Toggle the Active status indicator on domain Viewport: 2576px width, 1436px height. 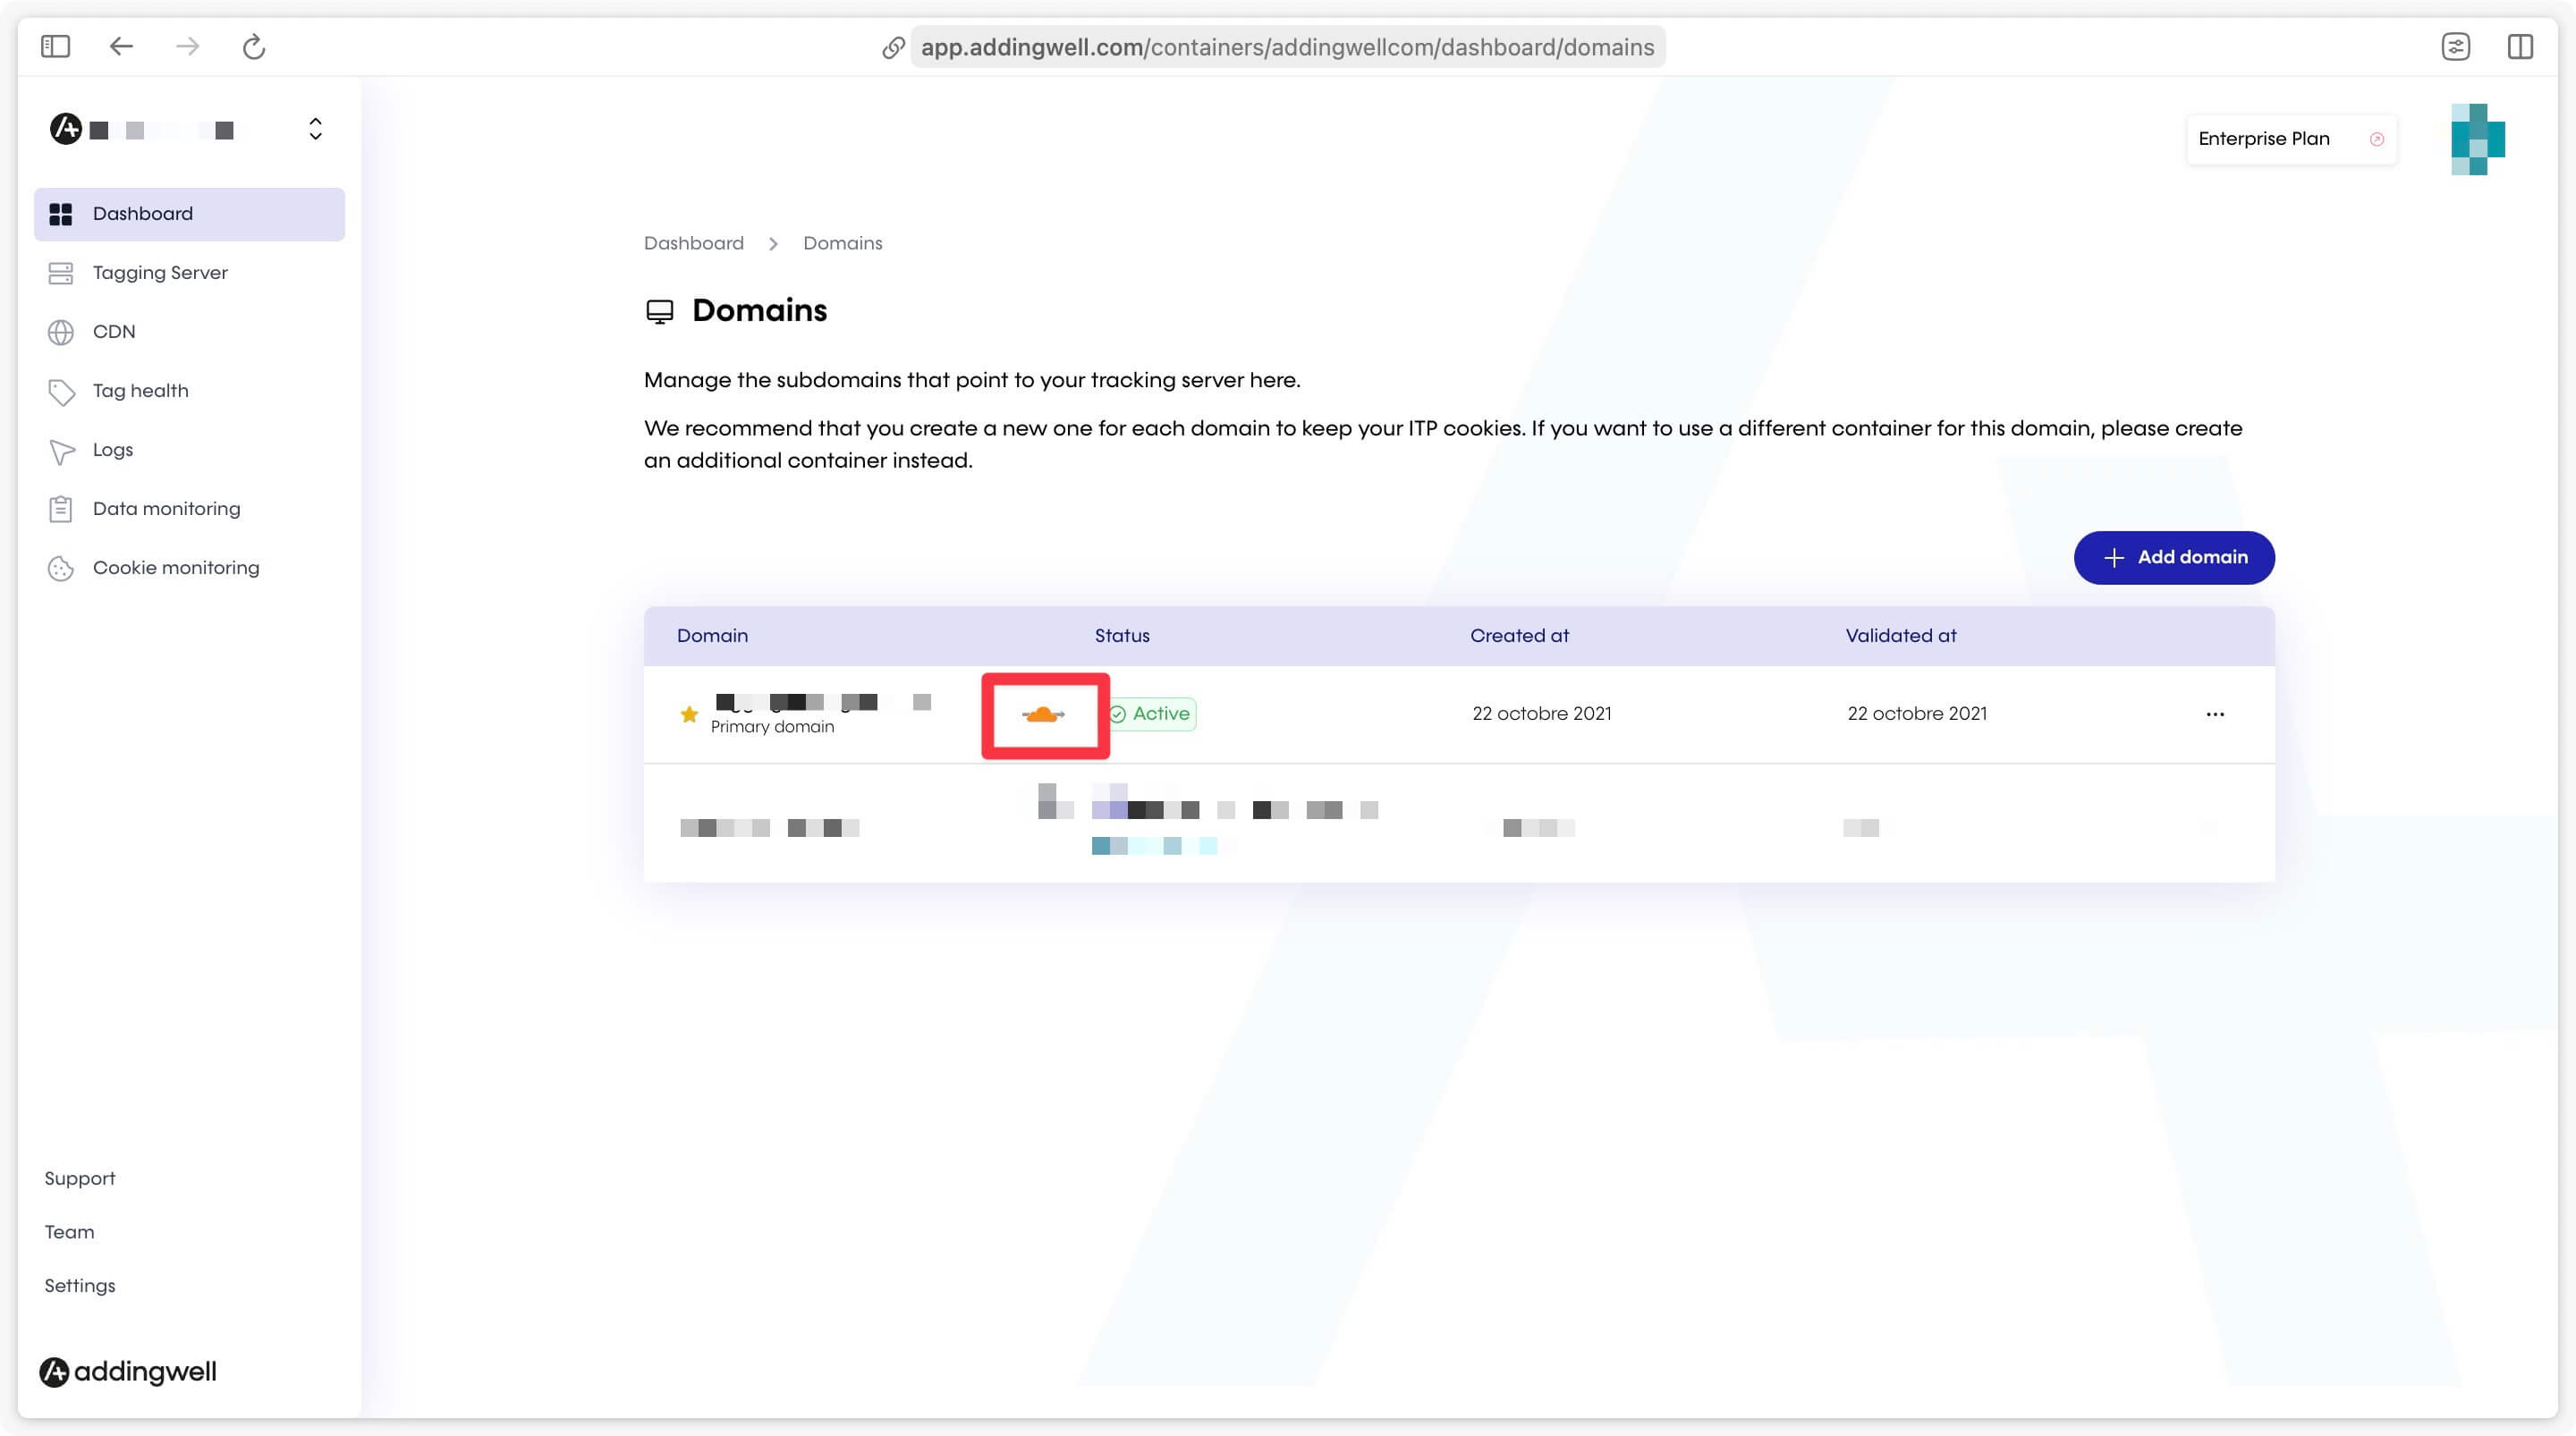coord(1148,713)
